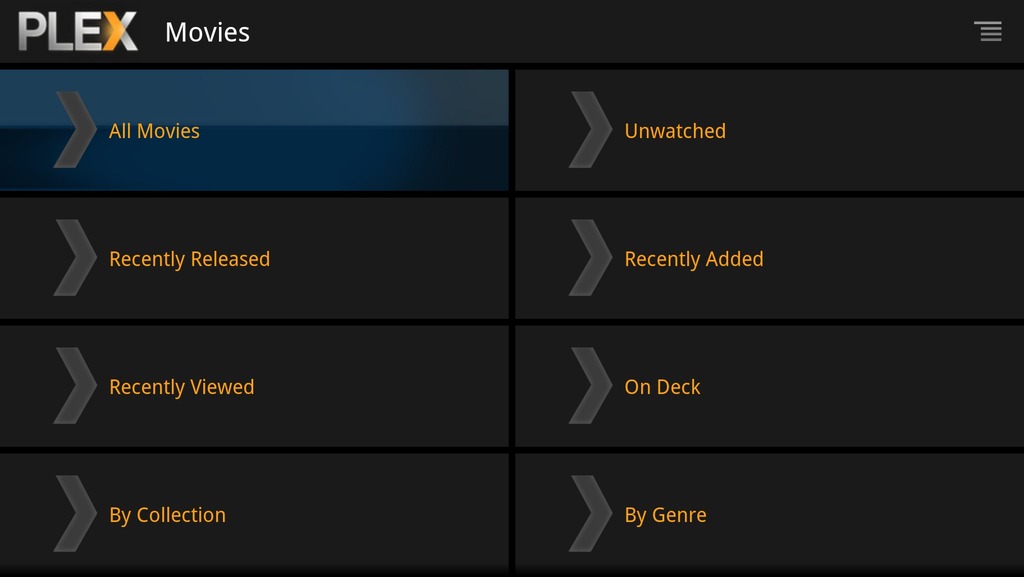Browse movies By Genre
1024x577 pixels.
(x=665, y=515)
